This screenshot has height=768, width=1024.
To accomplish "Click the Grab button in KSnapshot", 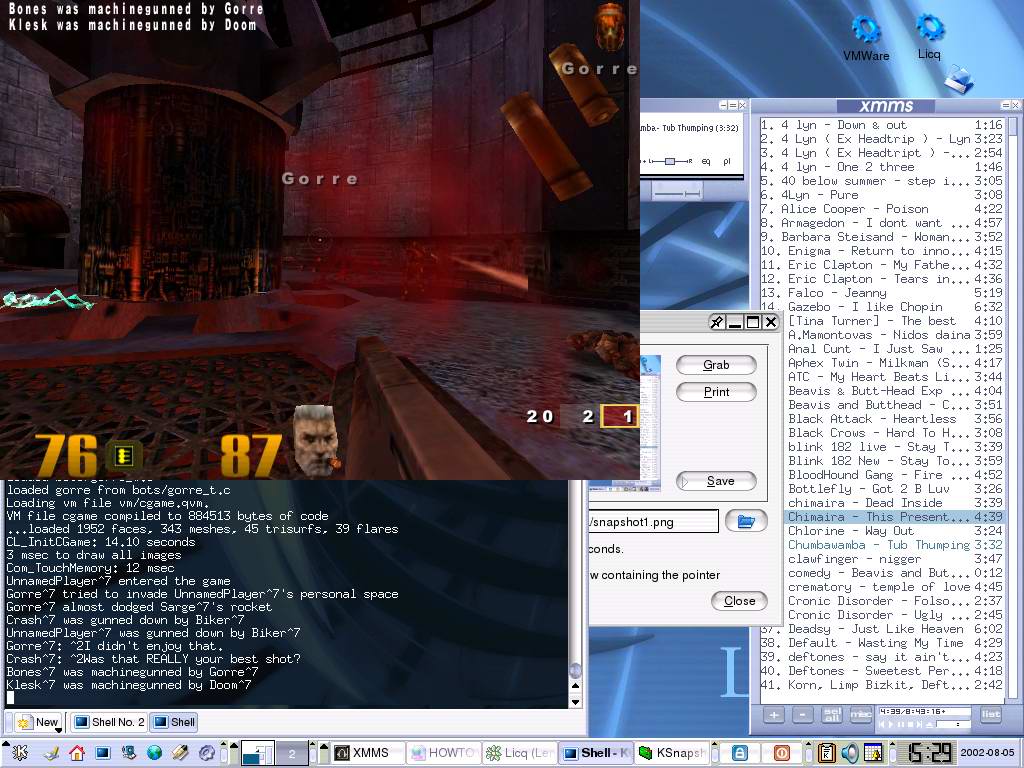I will point(716,365).
